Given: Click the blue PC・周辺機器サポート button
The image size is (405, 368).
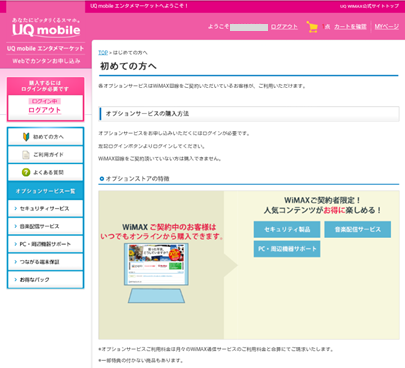Looking at the screenshot, I should 287,249.
